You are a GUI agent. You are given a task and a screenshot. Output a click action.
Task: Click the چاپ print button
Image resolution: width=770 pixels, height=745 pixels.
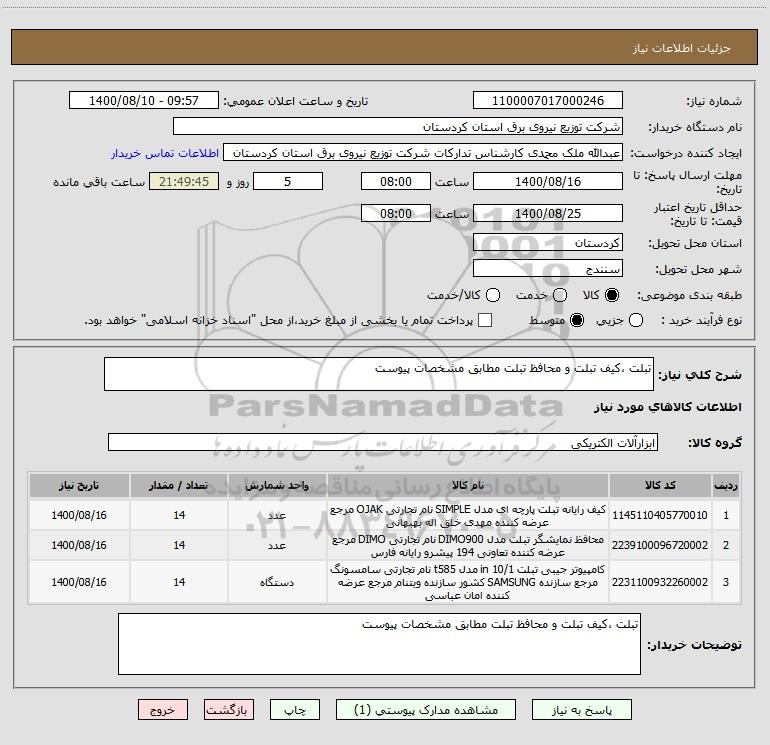coord(295,710)
